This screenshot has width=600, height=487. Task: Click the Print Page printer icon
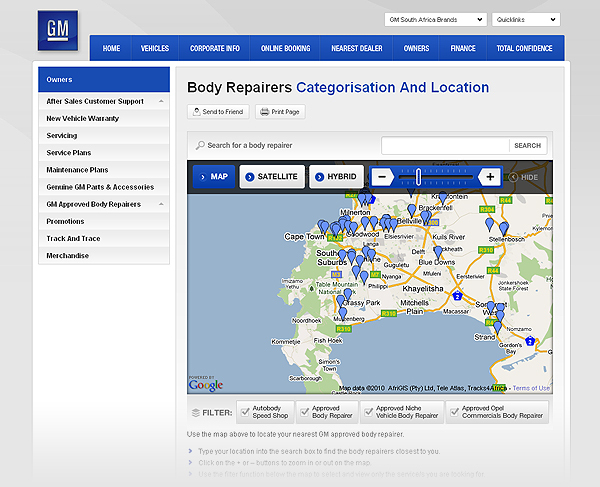point(264,112)
